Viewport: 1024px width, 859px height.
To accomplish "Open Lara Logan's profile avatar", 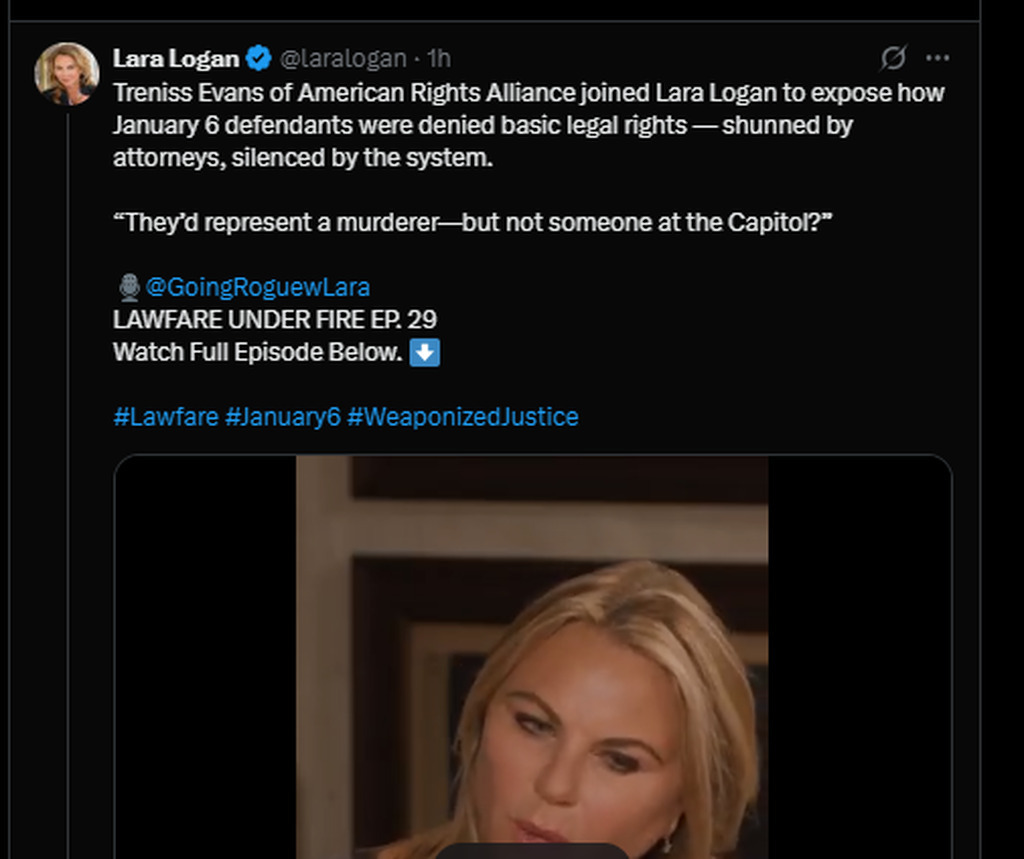I will pyautogui.click(x=66, y=74).
